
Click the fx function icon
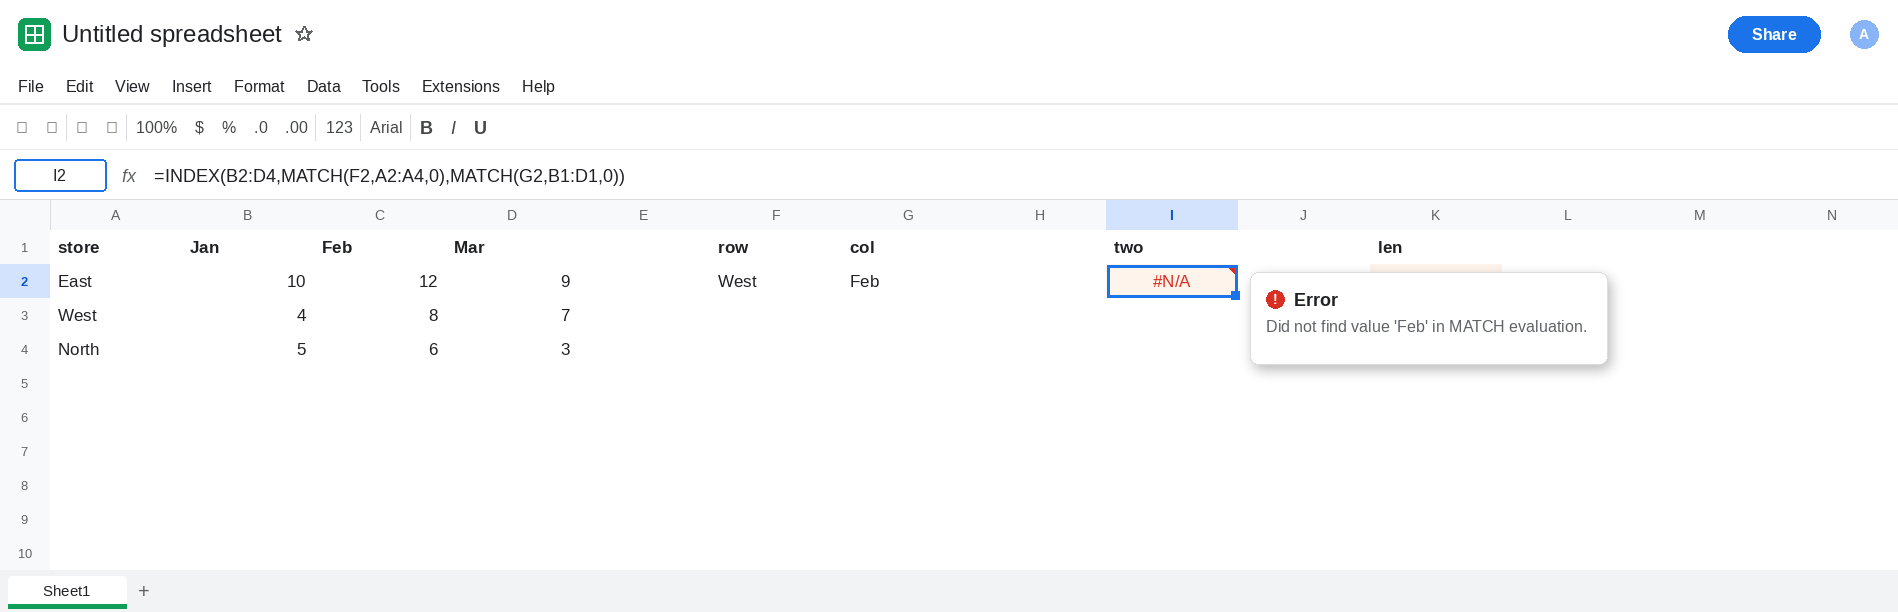click(129, 176)
